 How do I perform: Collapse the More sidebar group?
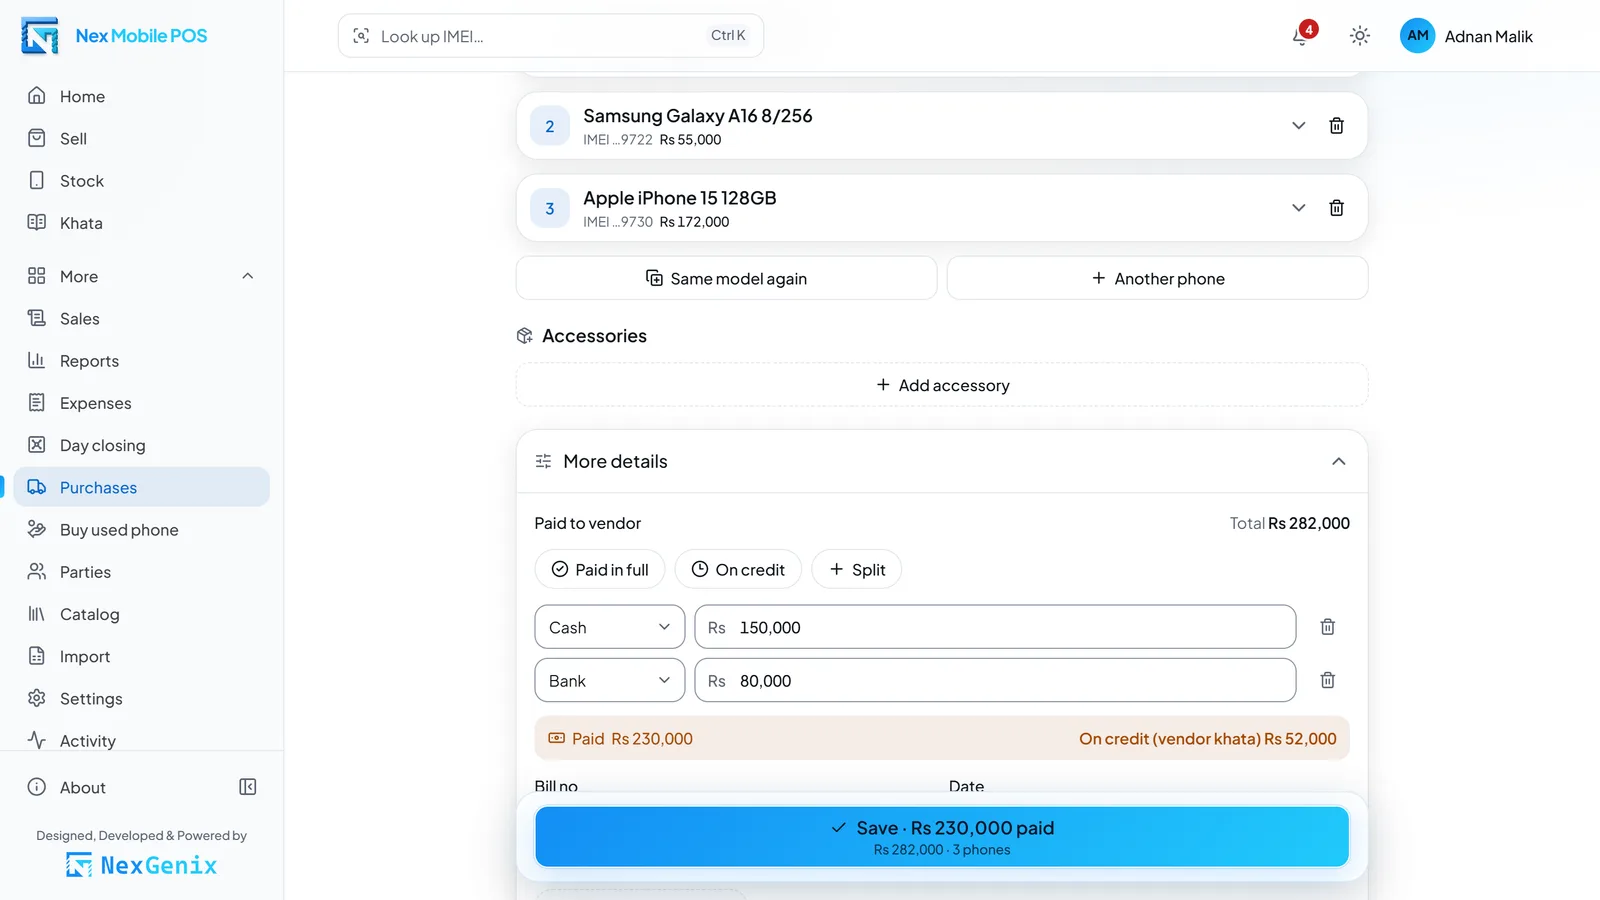coord(248,276)
